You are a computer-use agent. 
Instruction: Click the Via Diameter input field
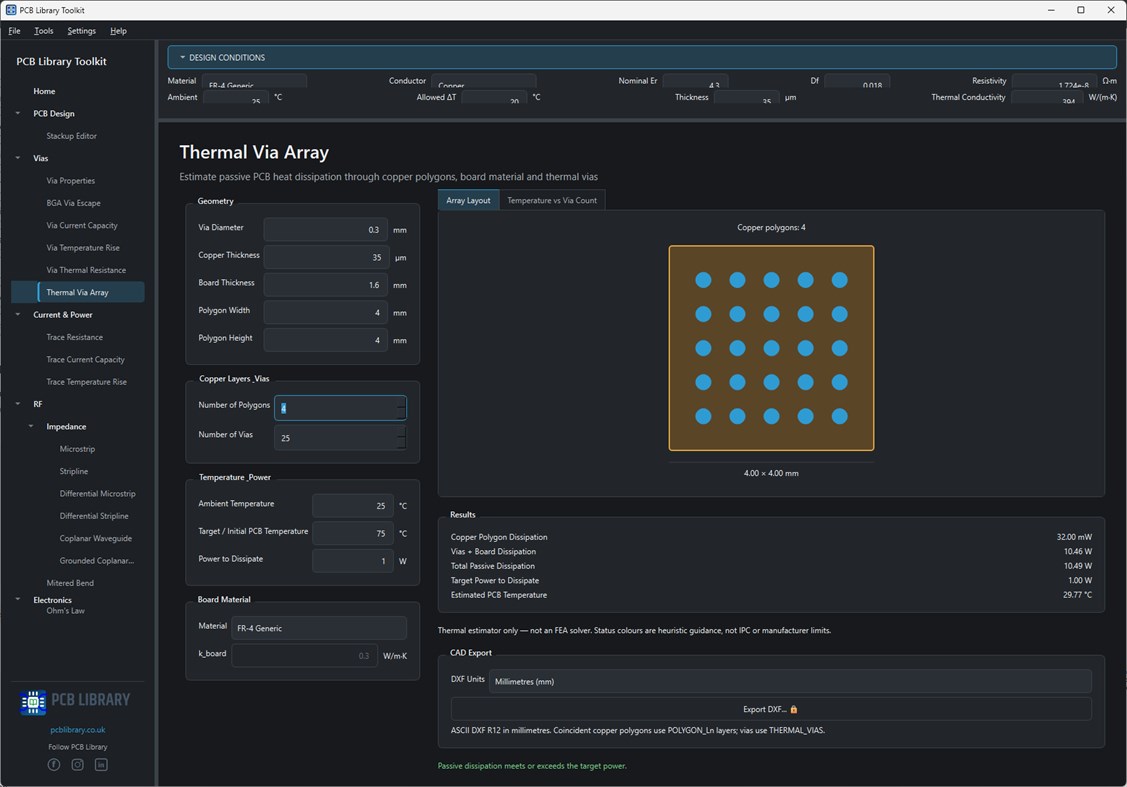pyautogui.click(x=326, y=229)
